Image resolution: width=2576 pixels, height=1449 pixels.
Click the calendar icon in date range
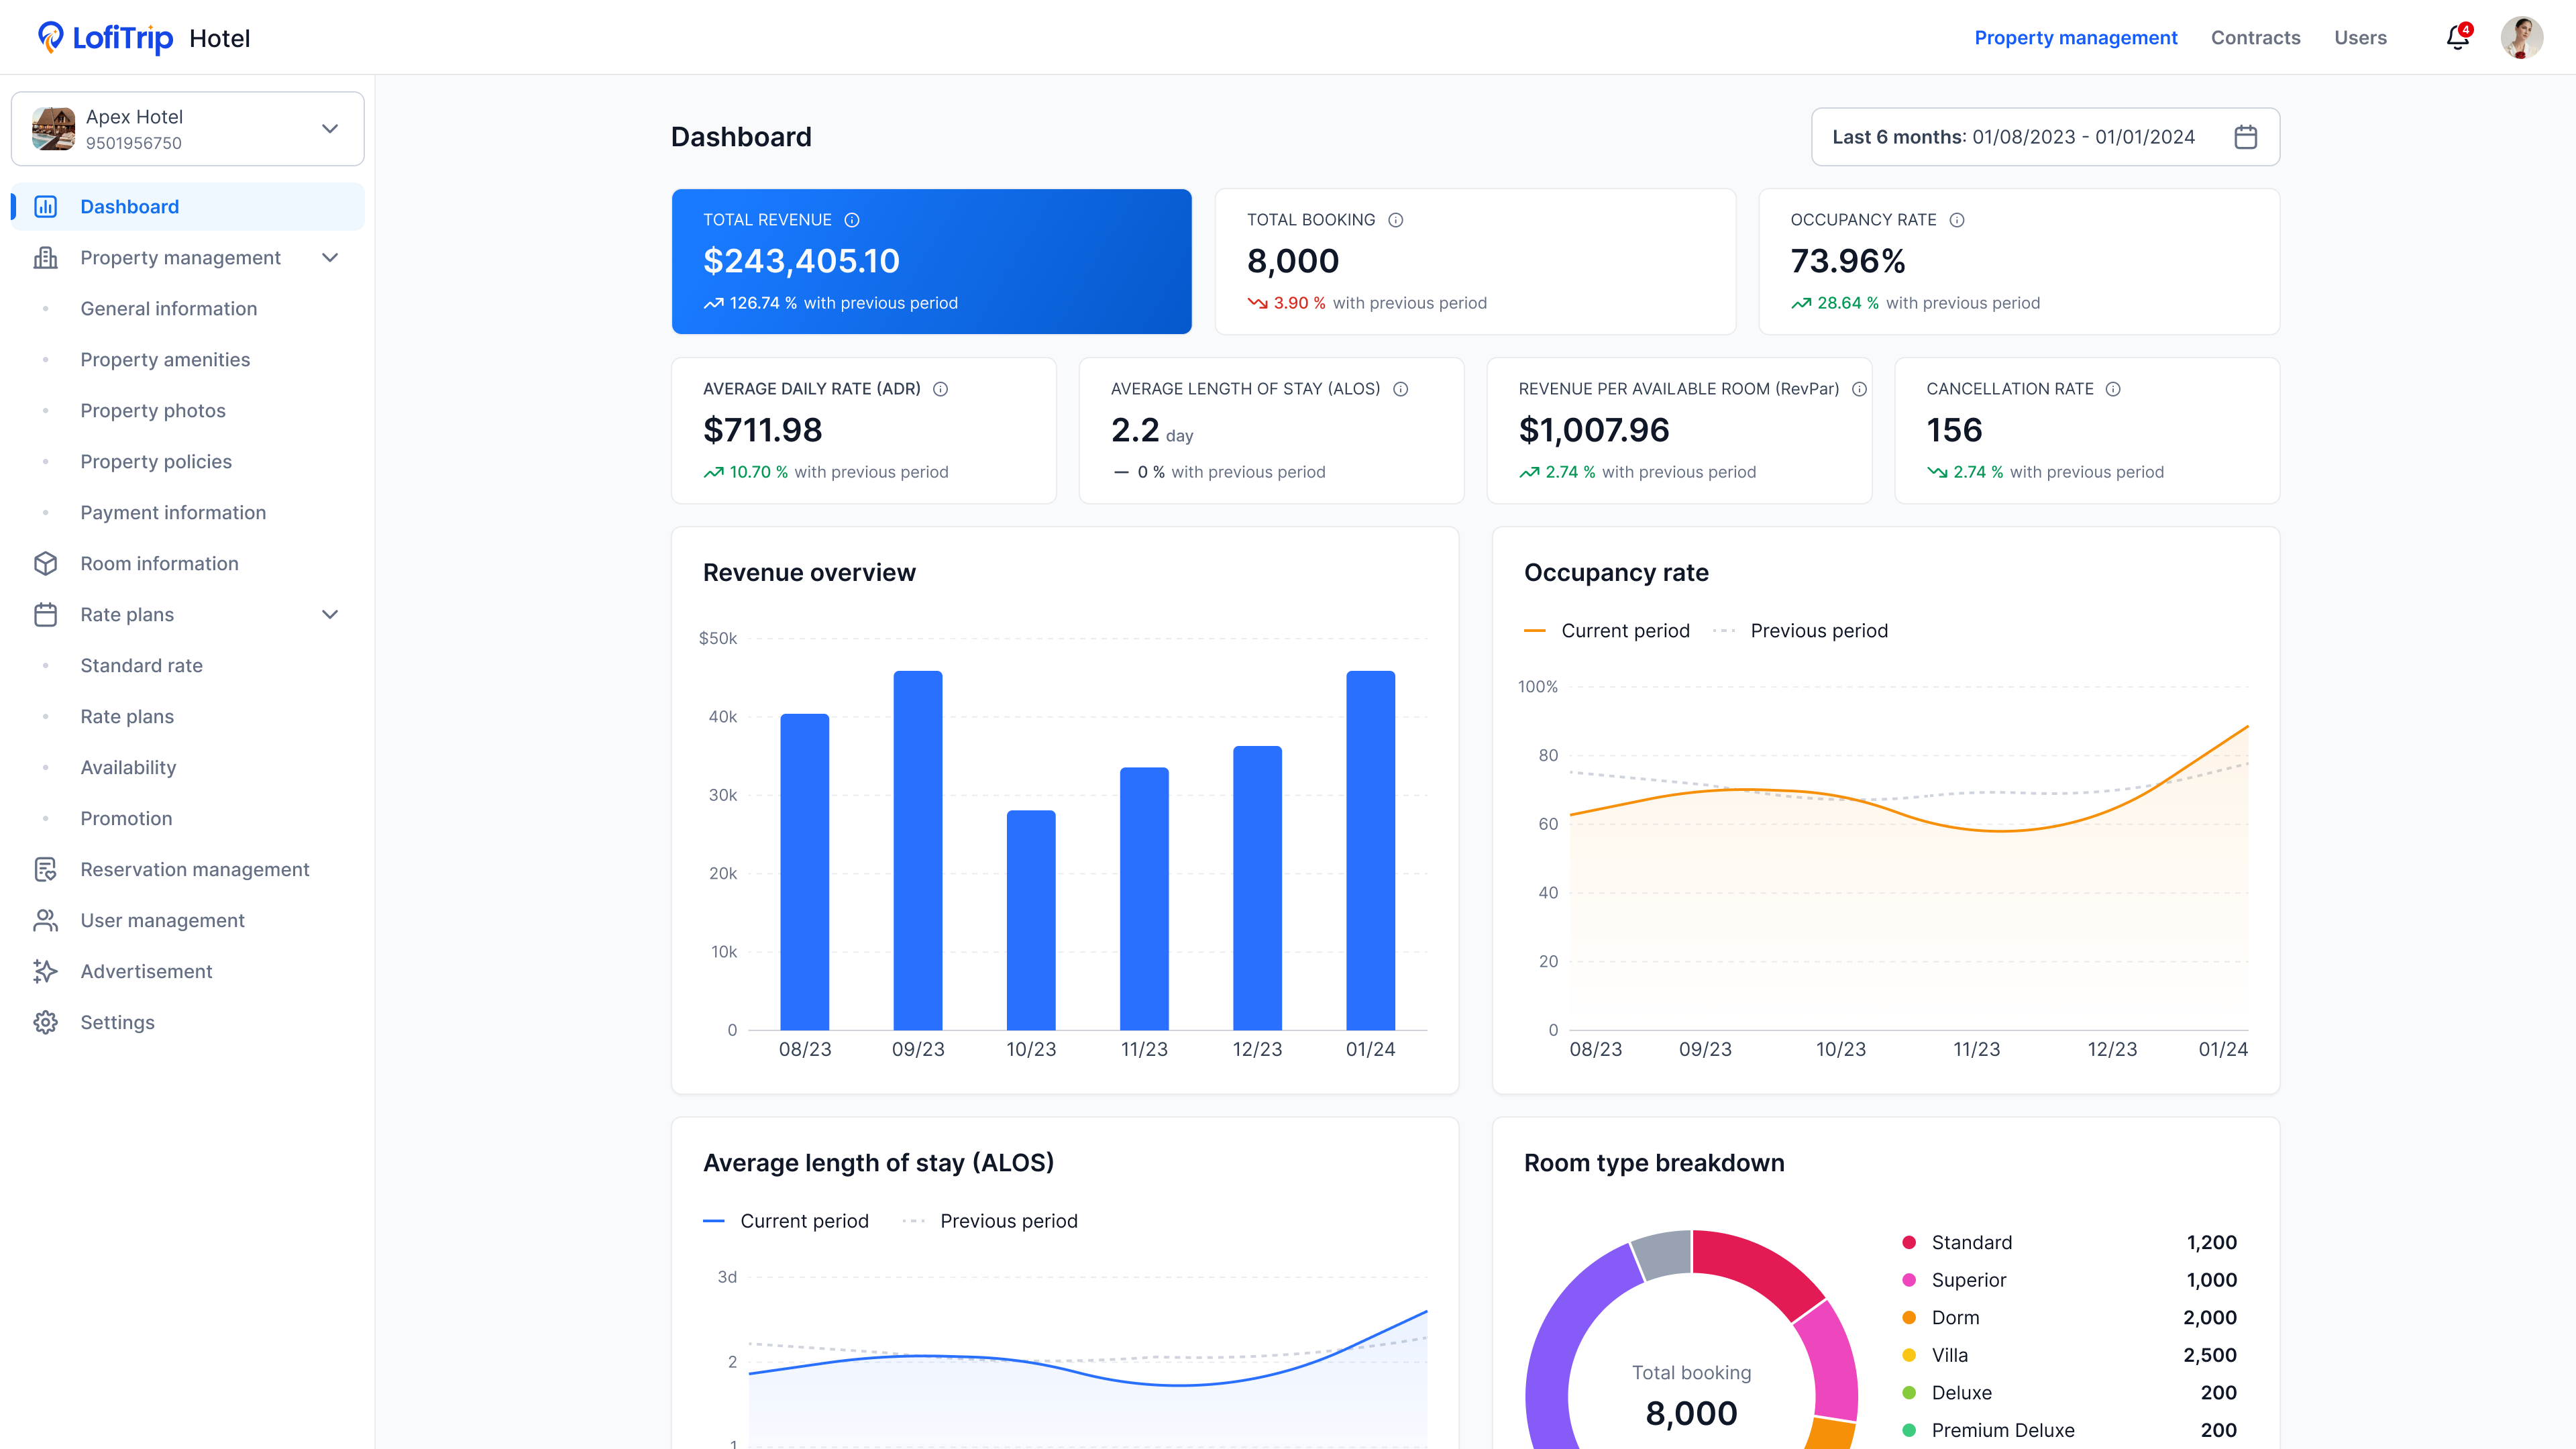[x=2245, y=137]
